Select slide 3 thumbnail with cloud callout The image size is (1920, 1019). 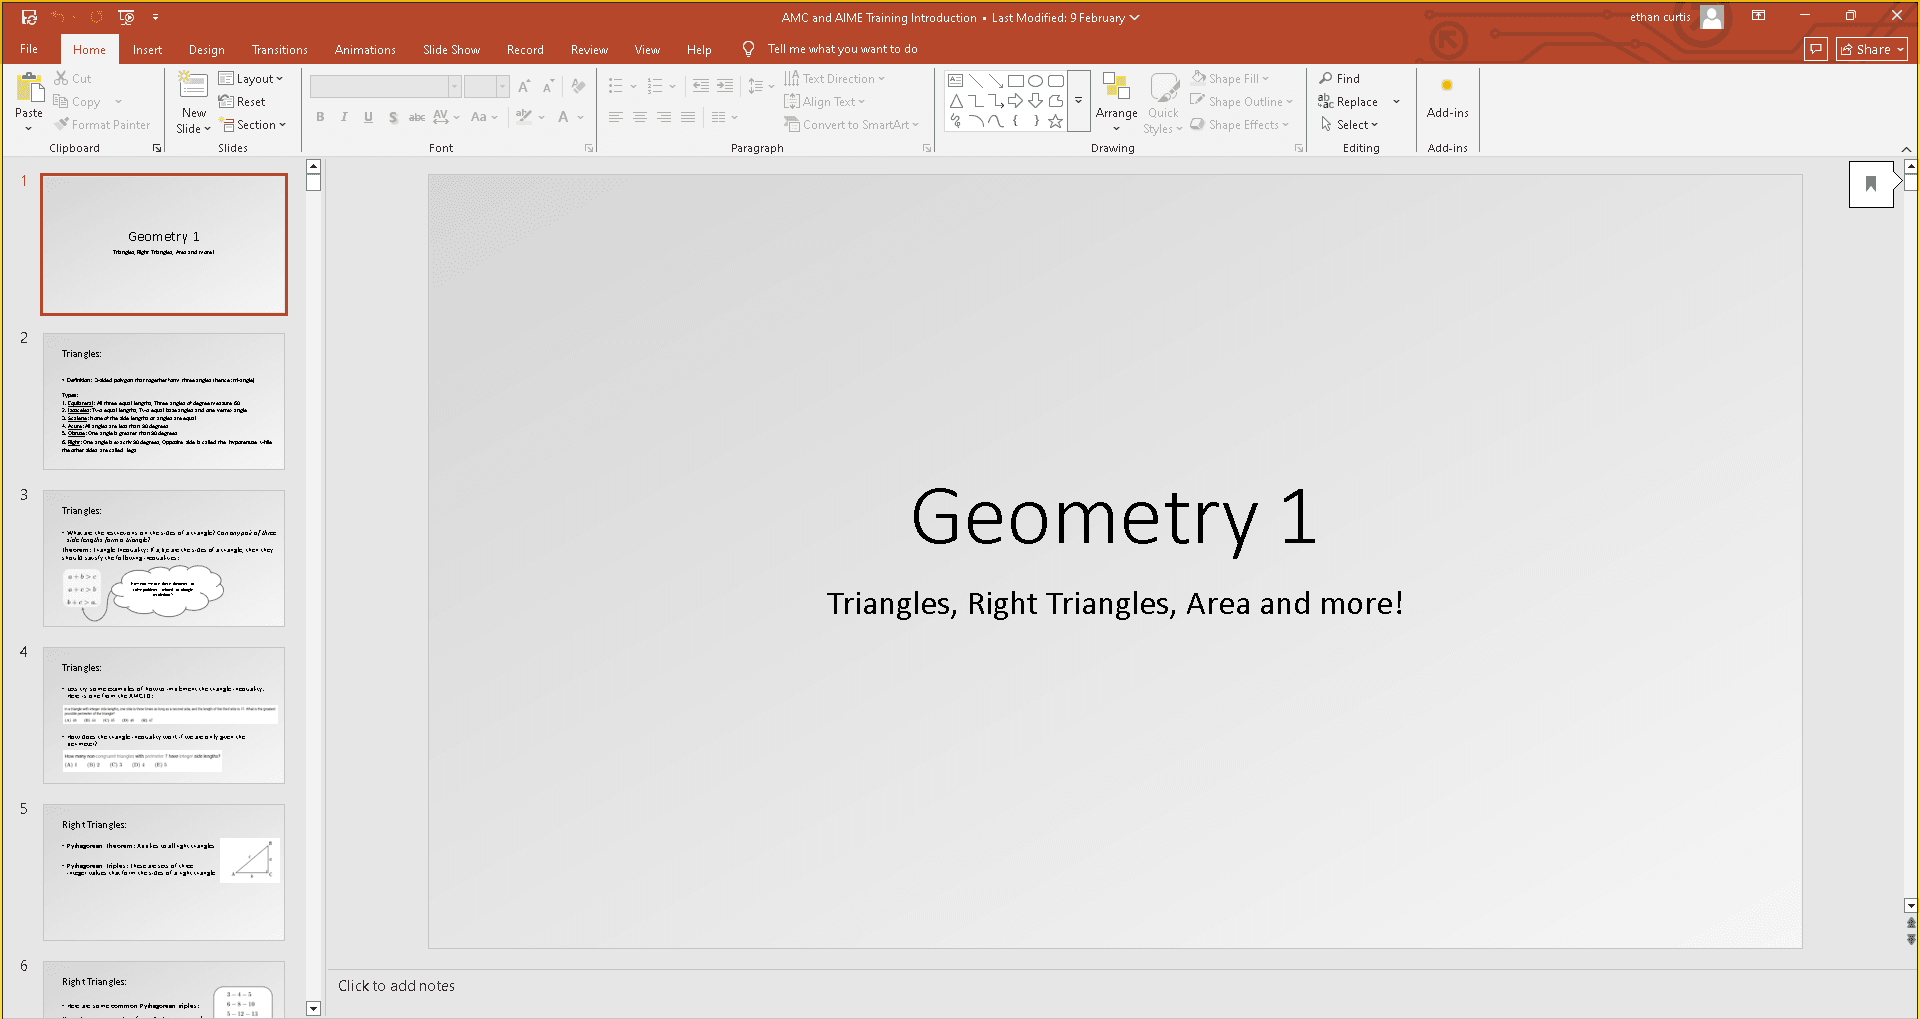(164, 558)
